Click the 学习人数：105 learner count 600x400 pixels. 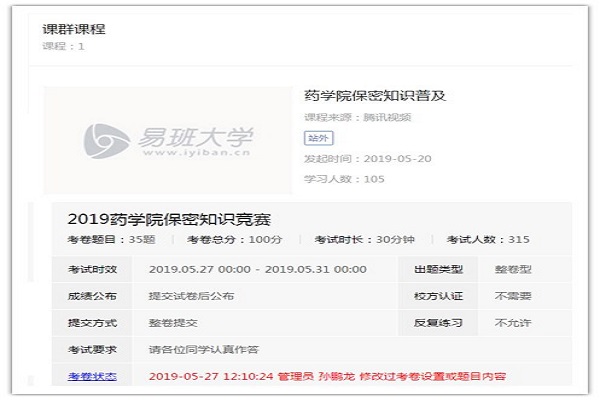[345, 179]
